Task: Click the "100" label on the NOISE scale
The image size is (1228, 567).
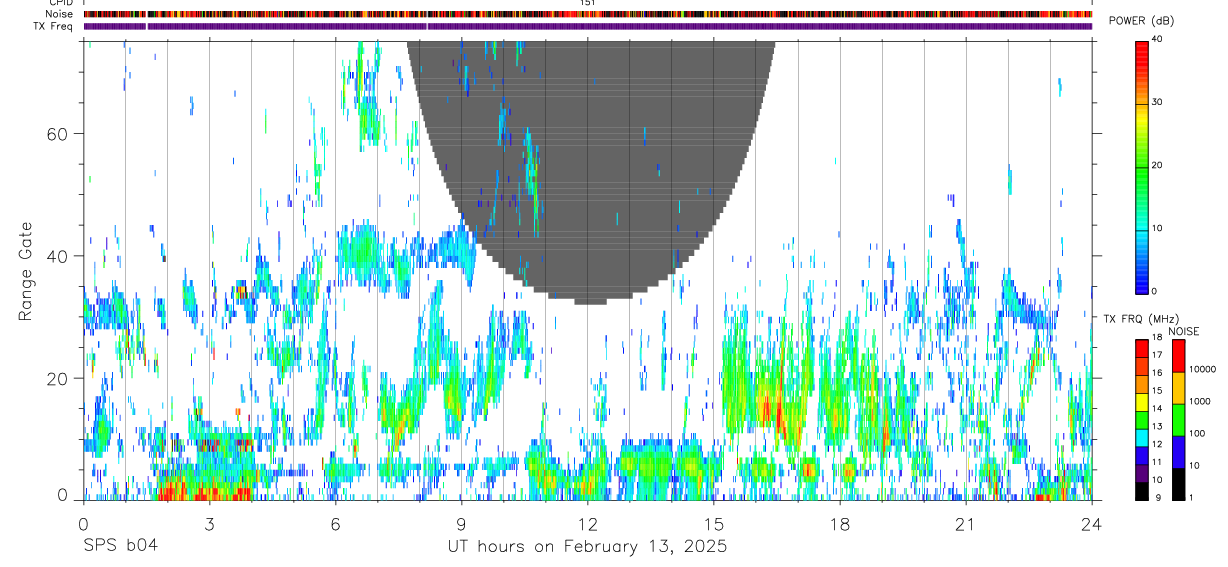Action: (x=1197, y=433)
